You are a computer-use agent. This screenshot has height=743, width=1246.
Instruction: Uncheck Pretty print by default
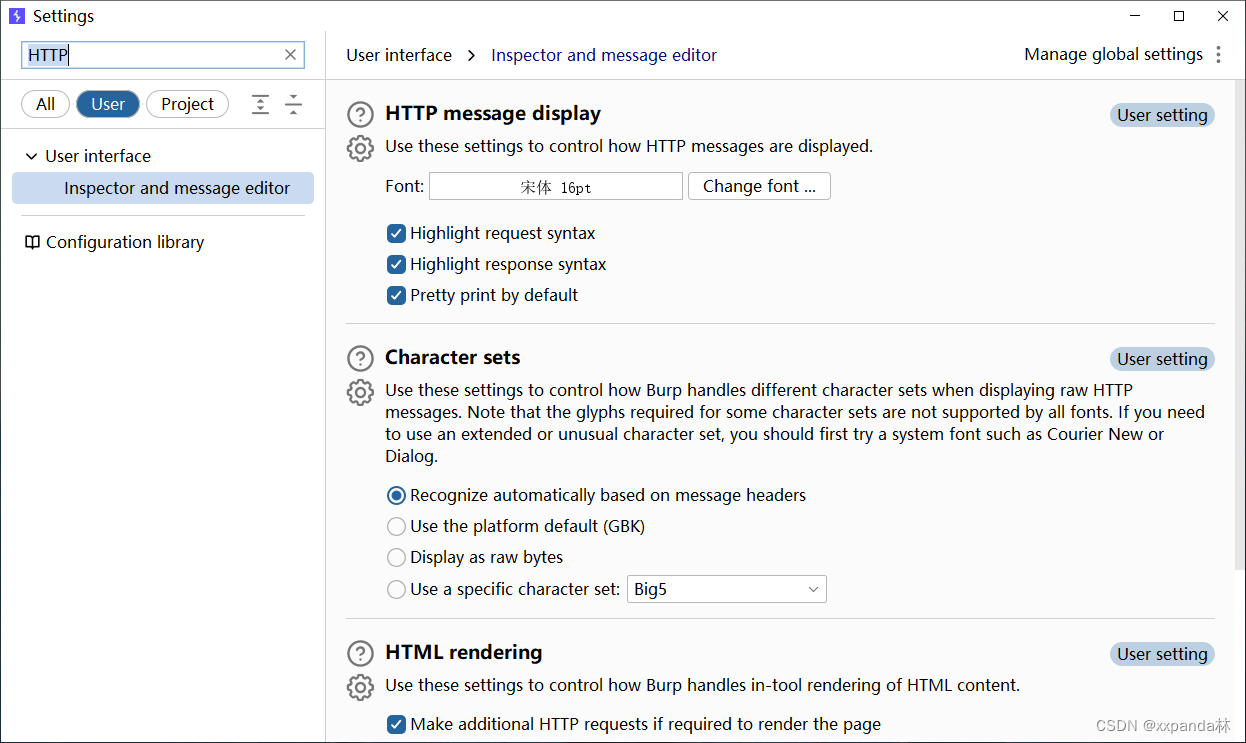(397, 296)
